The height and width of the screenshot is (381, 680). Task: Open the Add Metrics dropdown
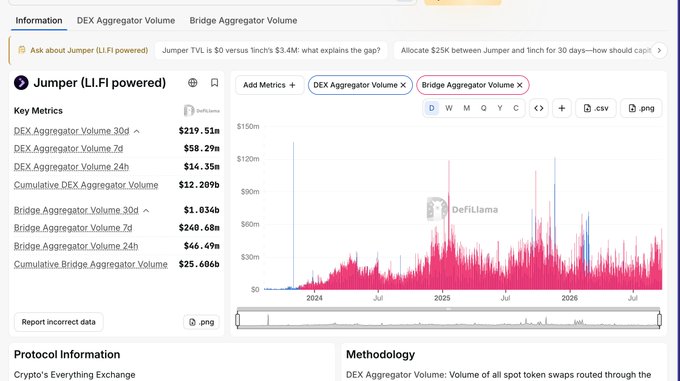pyautogui.click(x=269, y=85)
